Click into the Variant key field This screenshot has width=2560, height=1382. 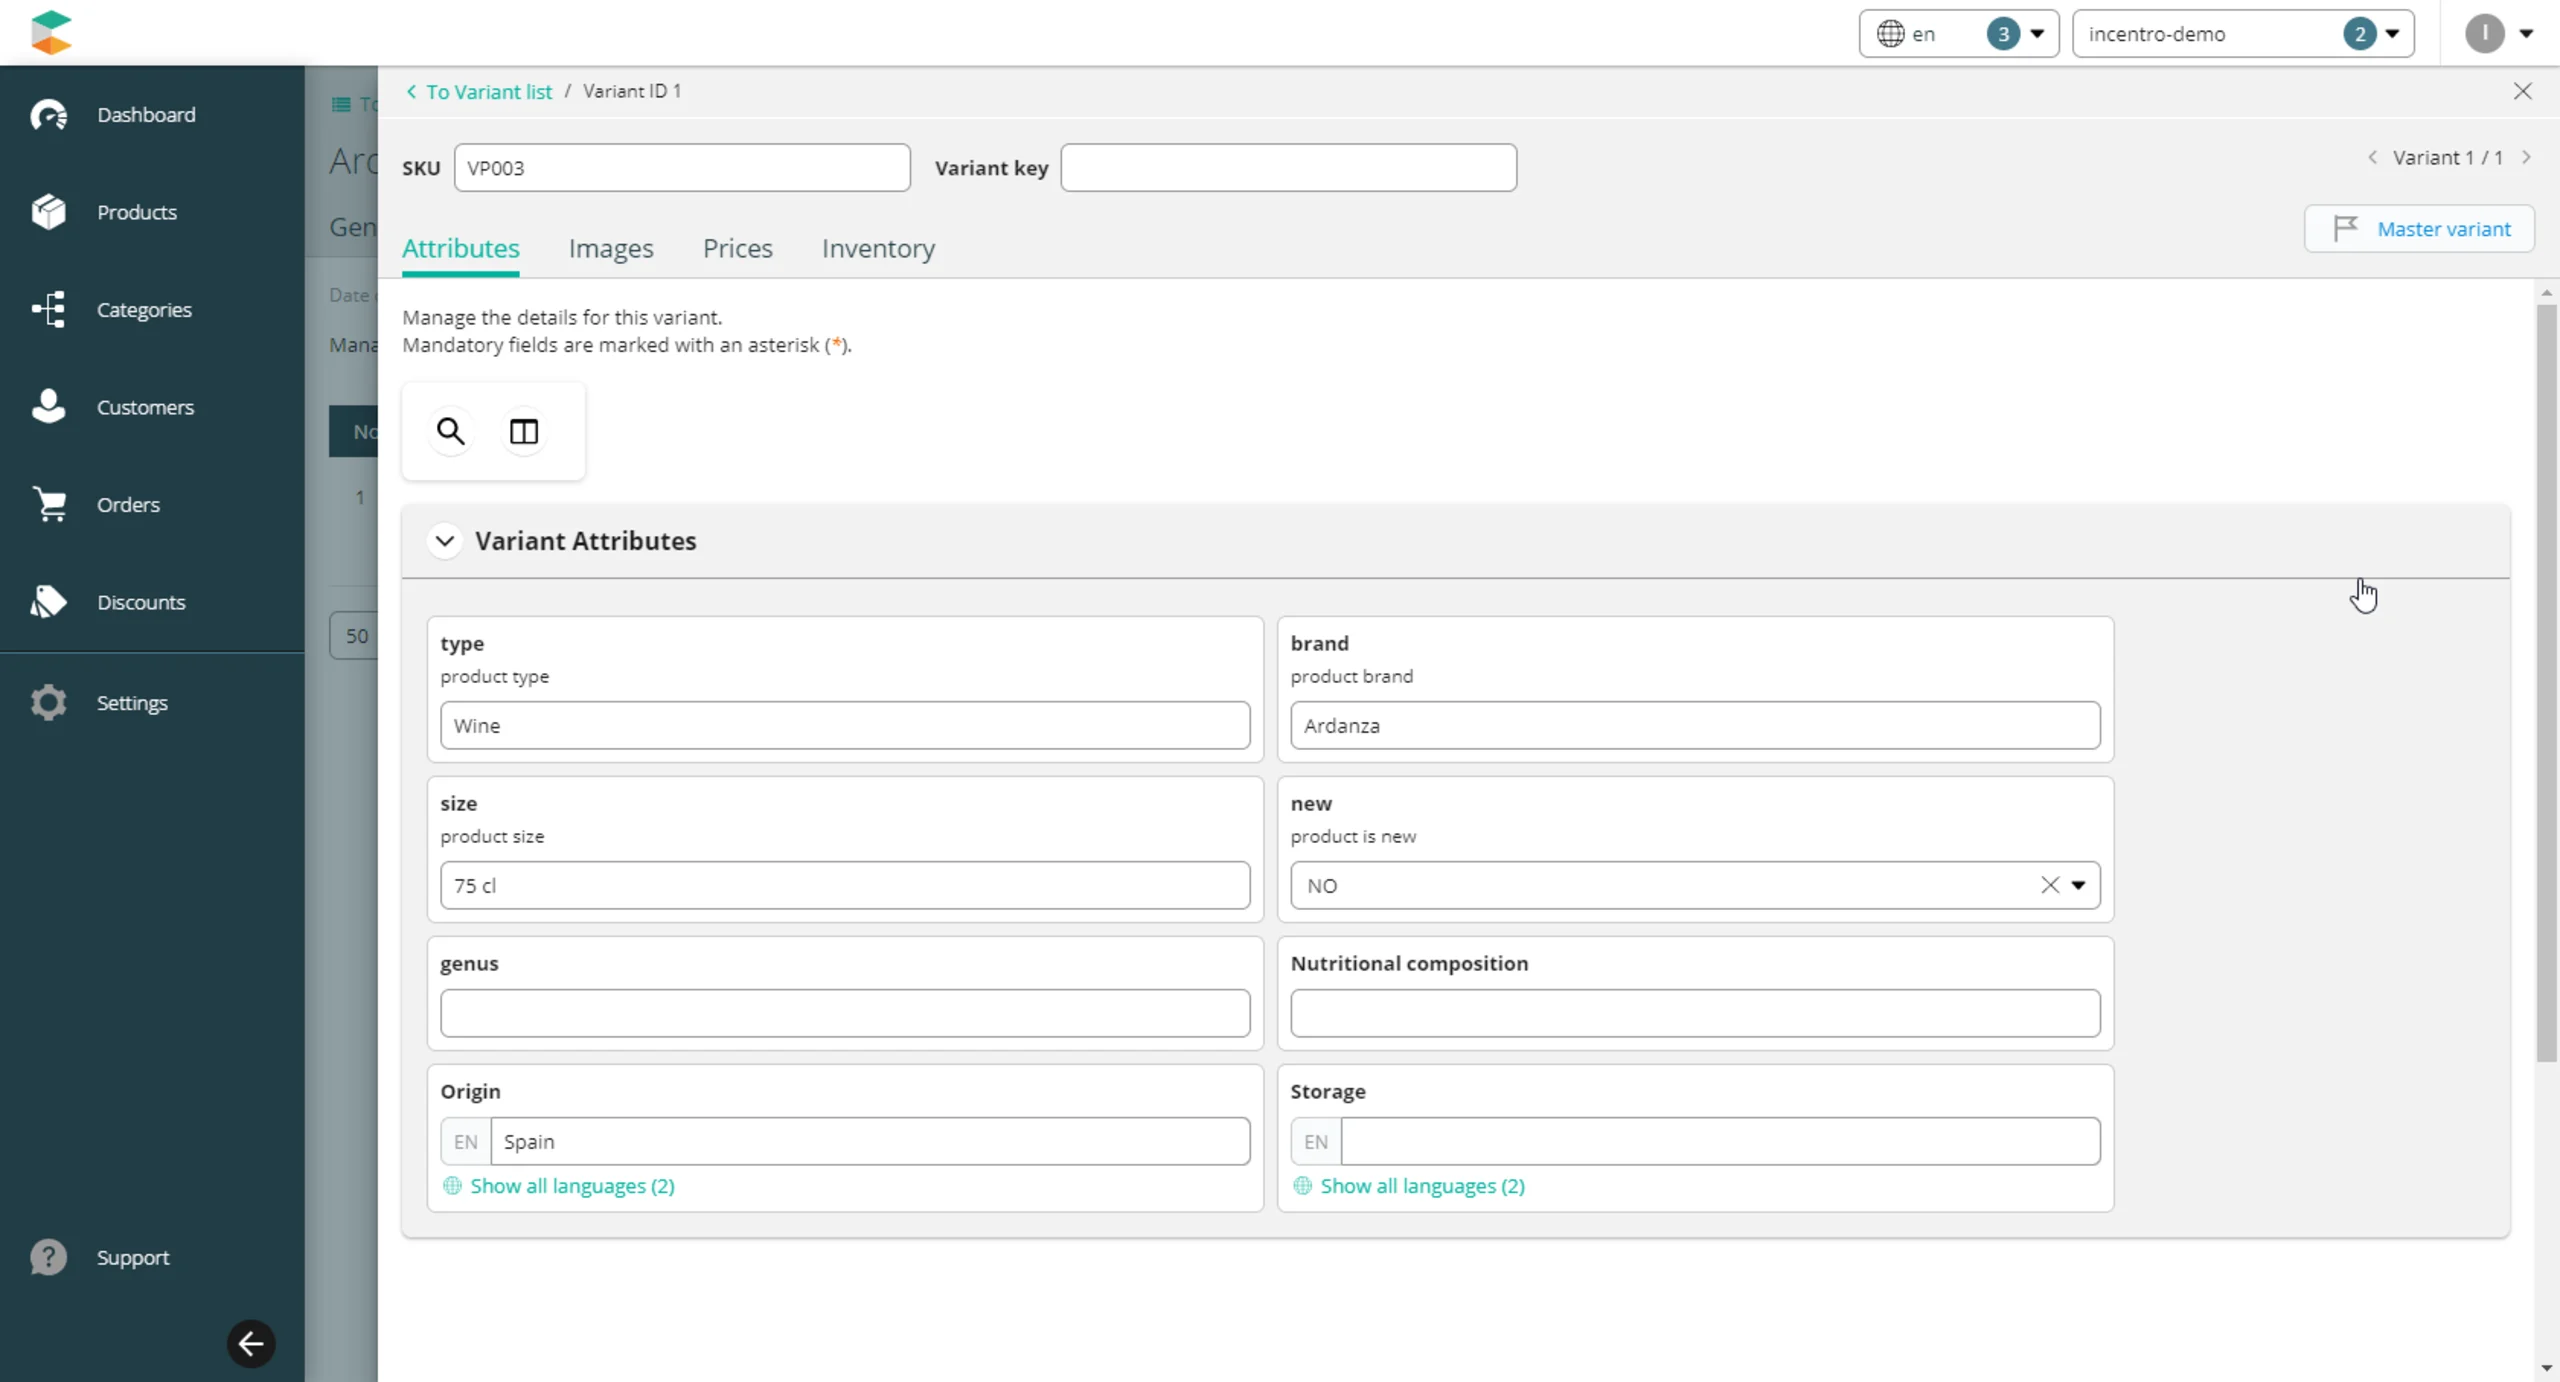[x=1288, y=168]
